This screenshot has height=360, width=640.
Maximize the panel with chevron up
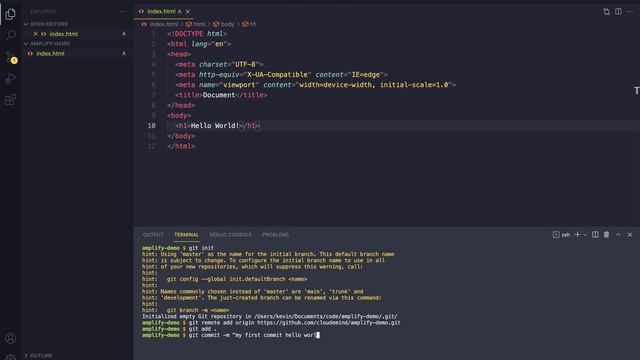pos(618,235)
